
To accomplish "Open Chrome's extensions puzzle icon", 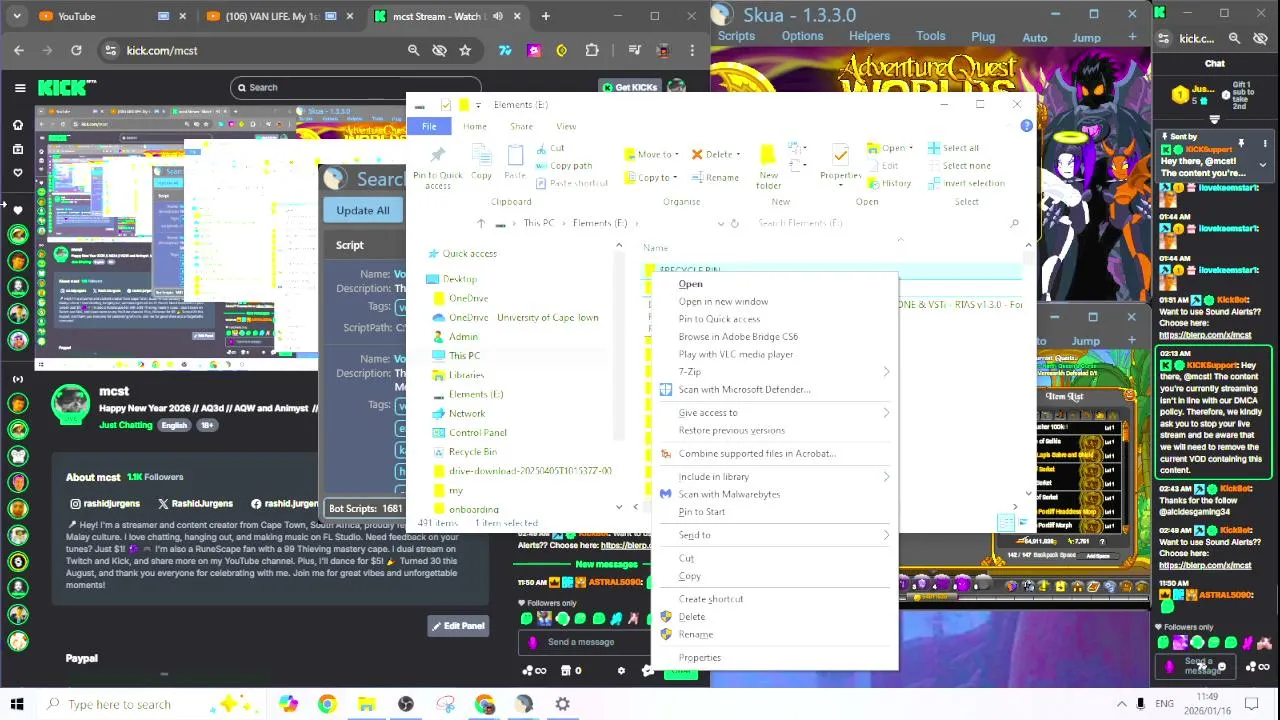I will coord(592,50).
